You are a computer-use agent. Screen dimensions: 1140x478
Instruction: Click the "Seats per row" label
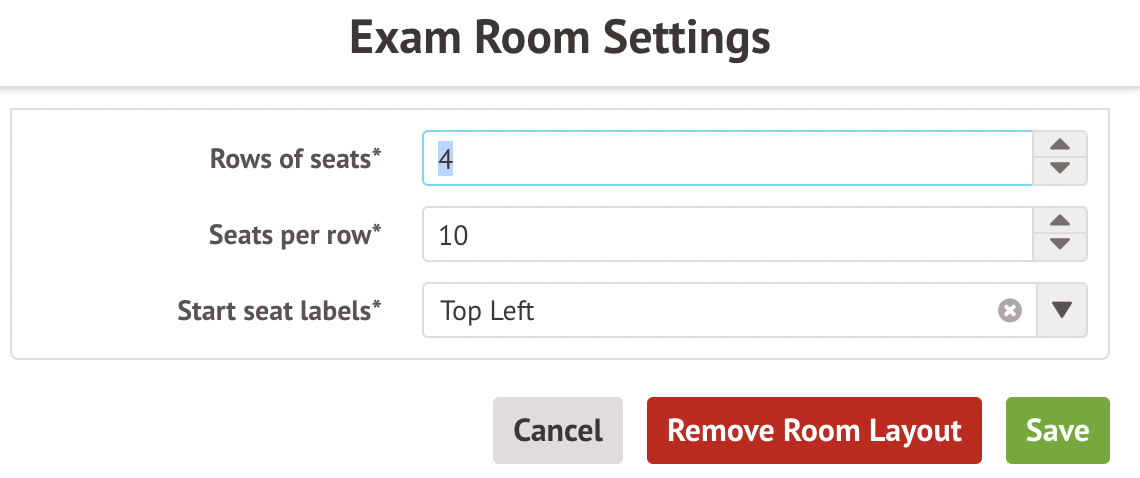pyautogui.click(x=290, y=234)
